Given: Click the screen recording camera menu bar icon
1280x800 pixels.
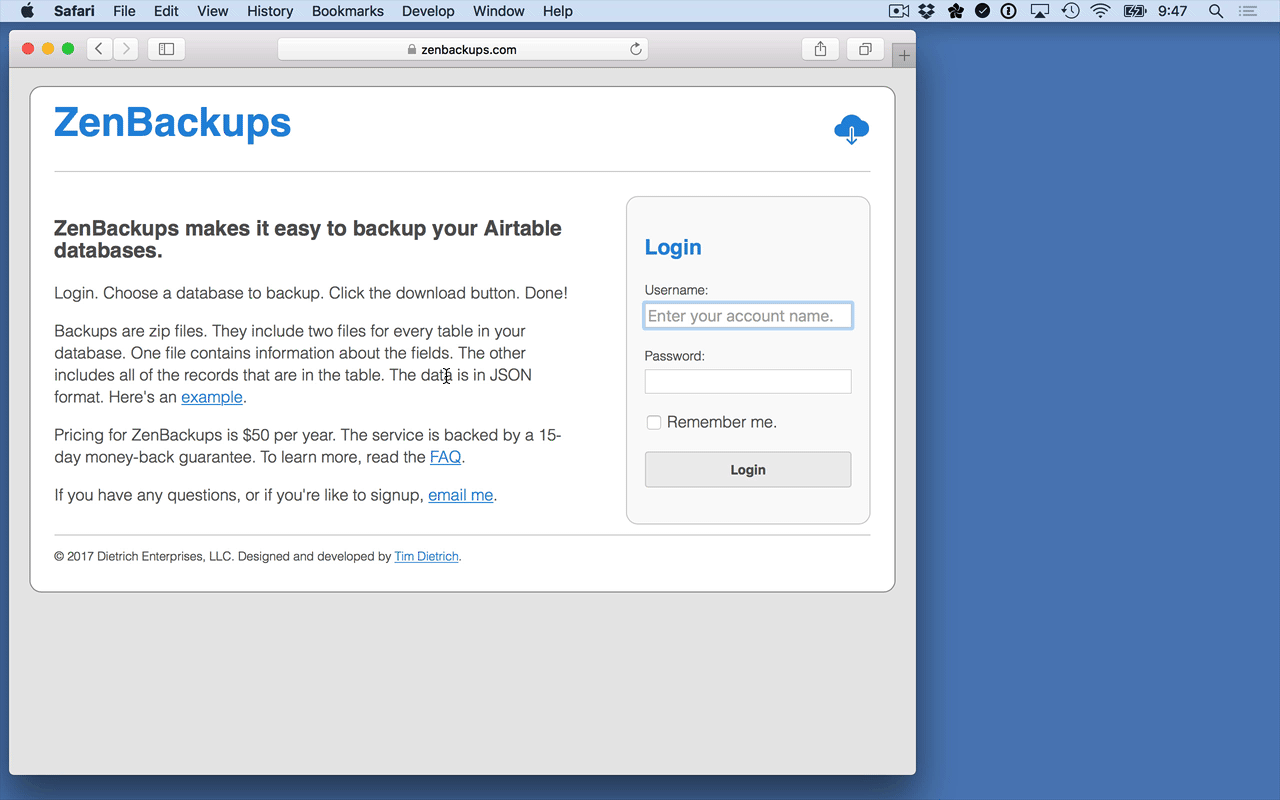Looking at the screenshot, I should coord(898,11).
